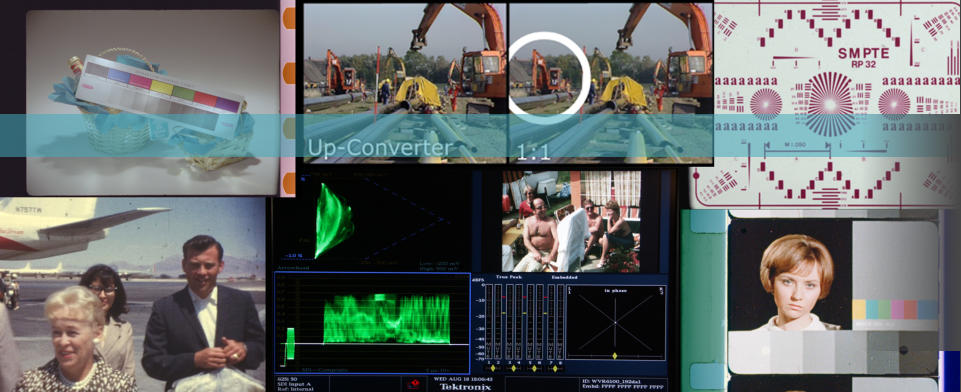
Task: Click the small left starburst on SMPTE chart
Action: point(766,104)
